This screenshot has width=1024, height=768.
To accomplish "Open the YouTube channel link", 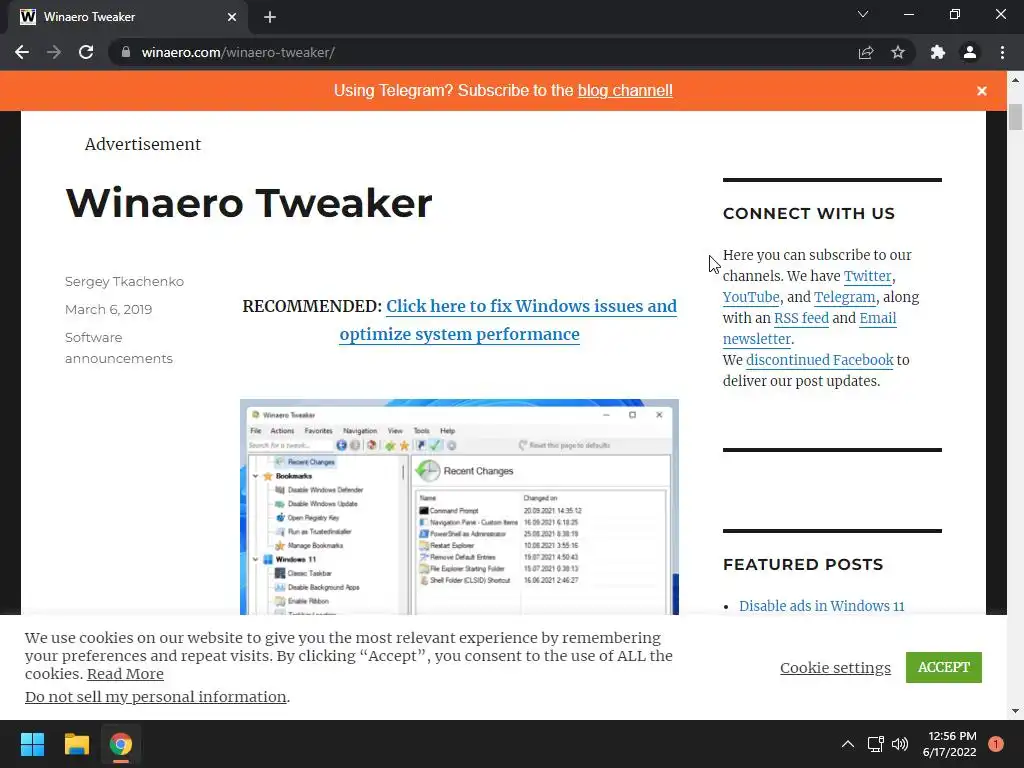I will pos(751,297).
